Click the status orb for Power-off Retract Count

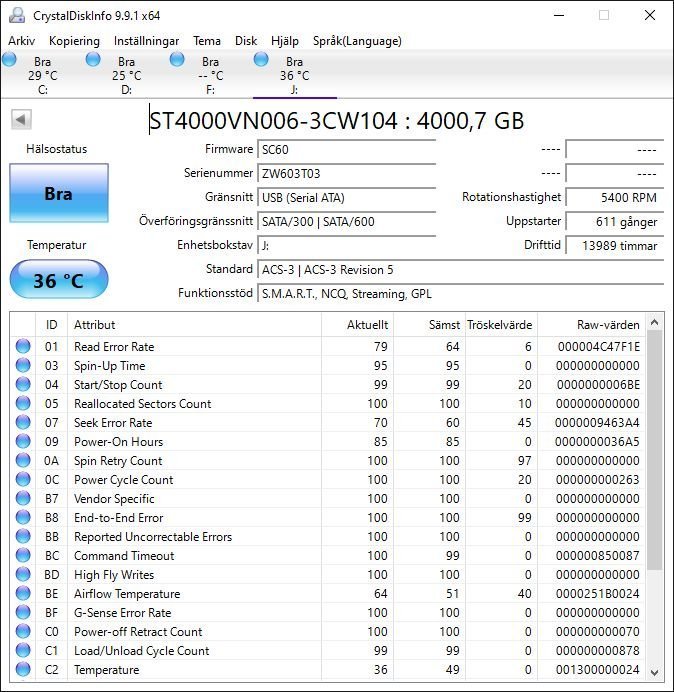point(23,631)
